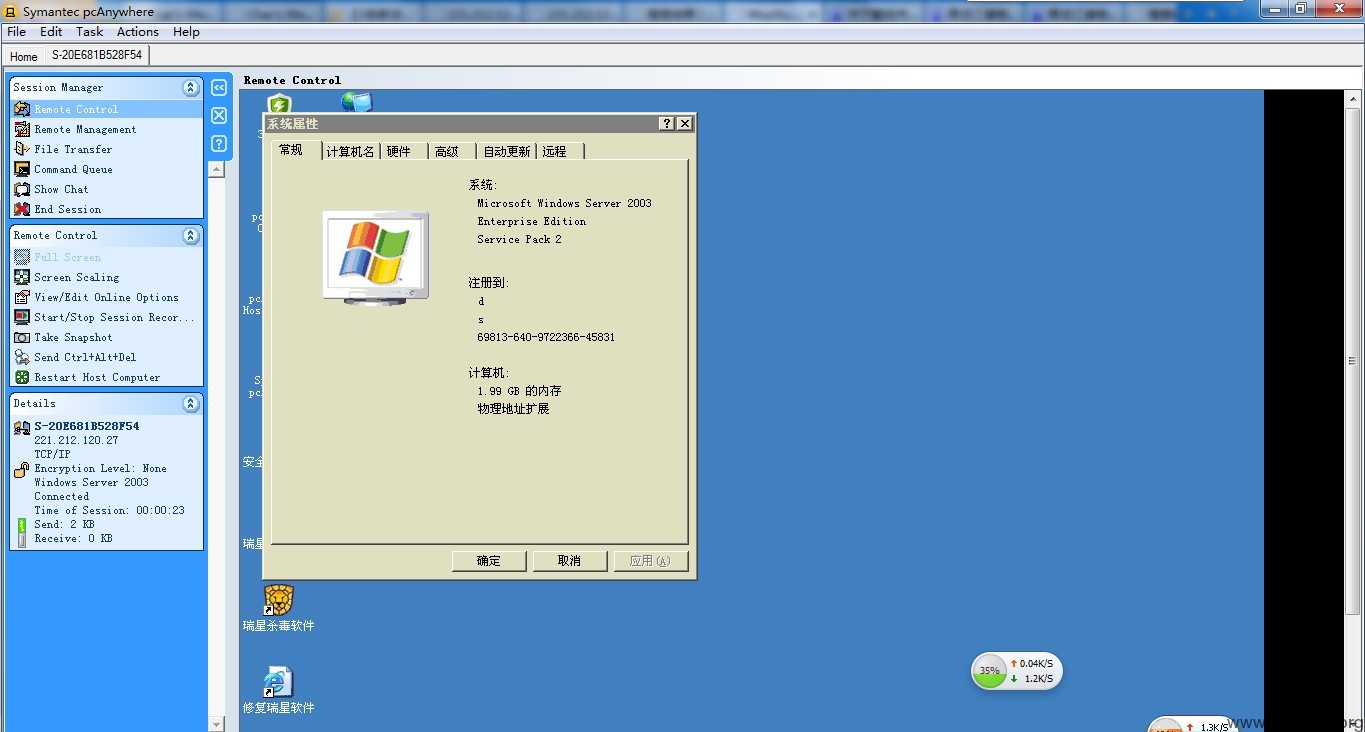Close the 系统属性 dialog
Viewport: 1365px width, 732px height.
(685, 123)
